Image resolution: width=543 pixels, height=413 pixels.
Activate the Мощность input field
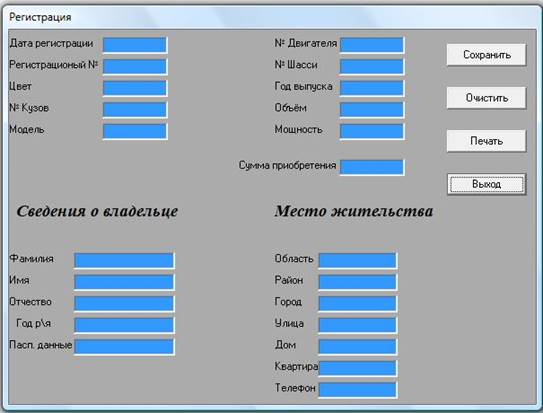click(x=372, y=131)
